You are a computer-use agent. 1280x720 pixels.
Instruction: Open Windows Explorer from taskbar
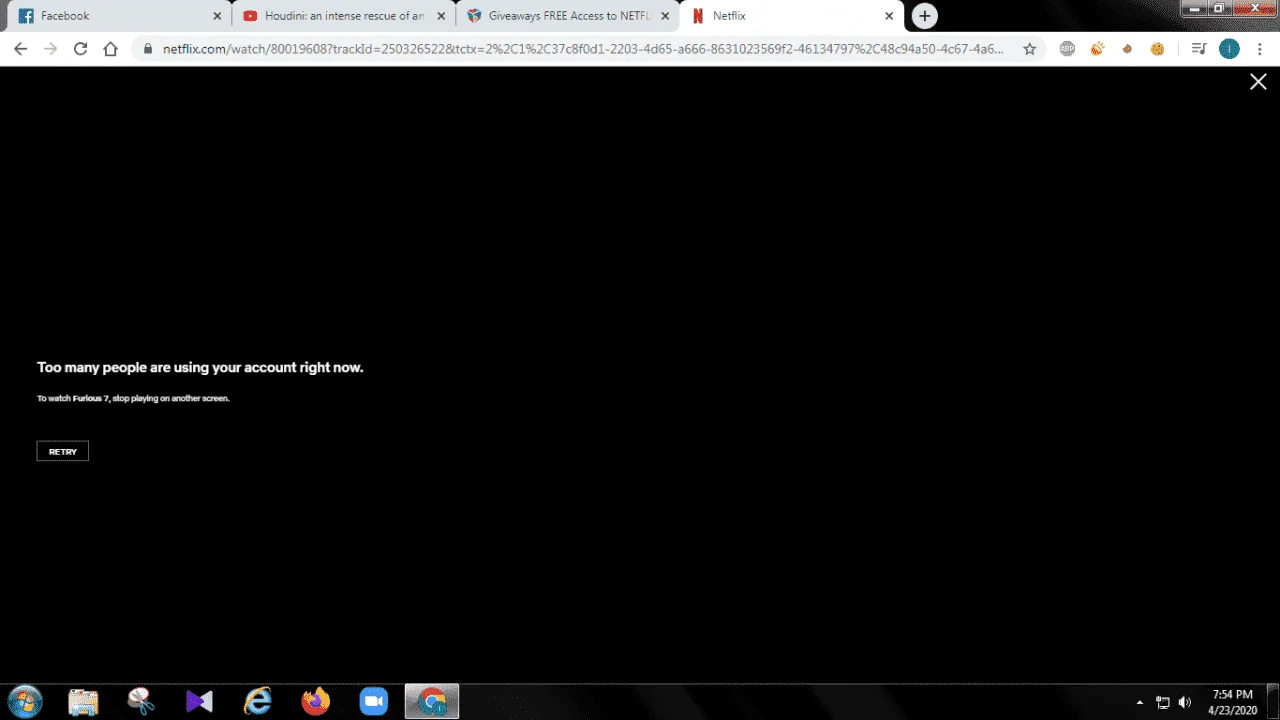83,702
